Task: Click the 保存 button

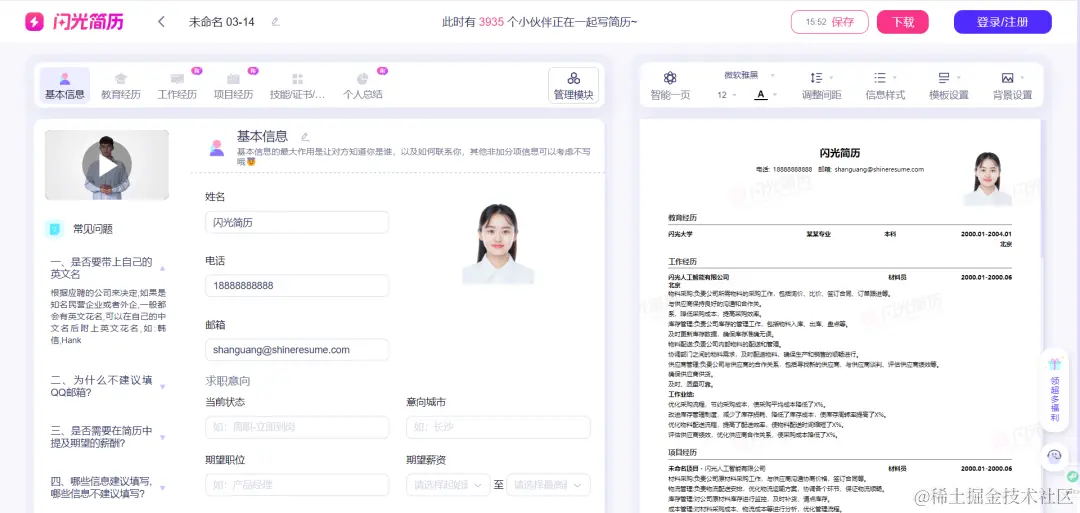Action: [x=830, y=22]
